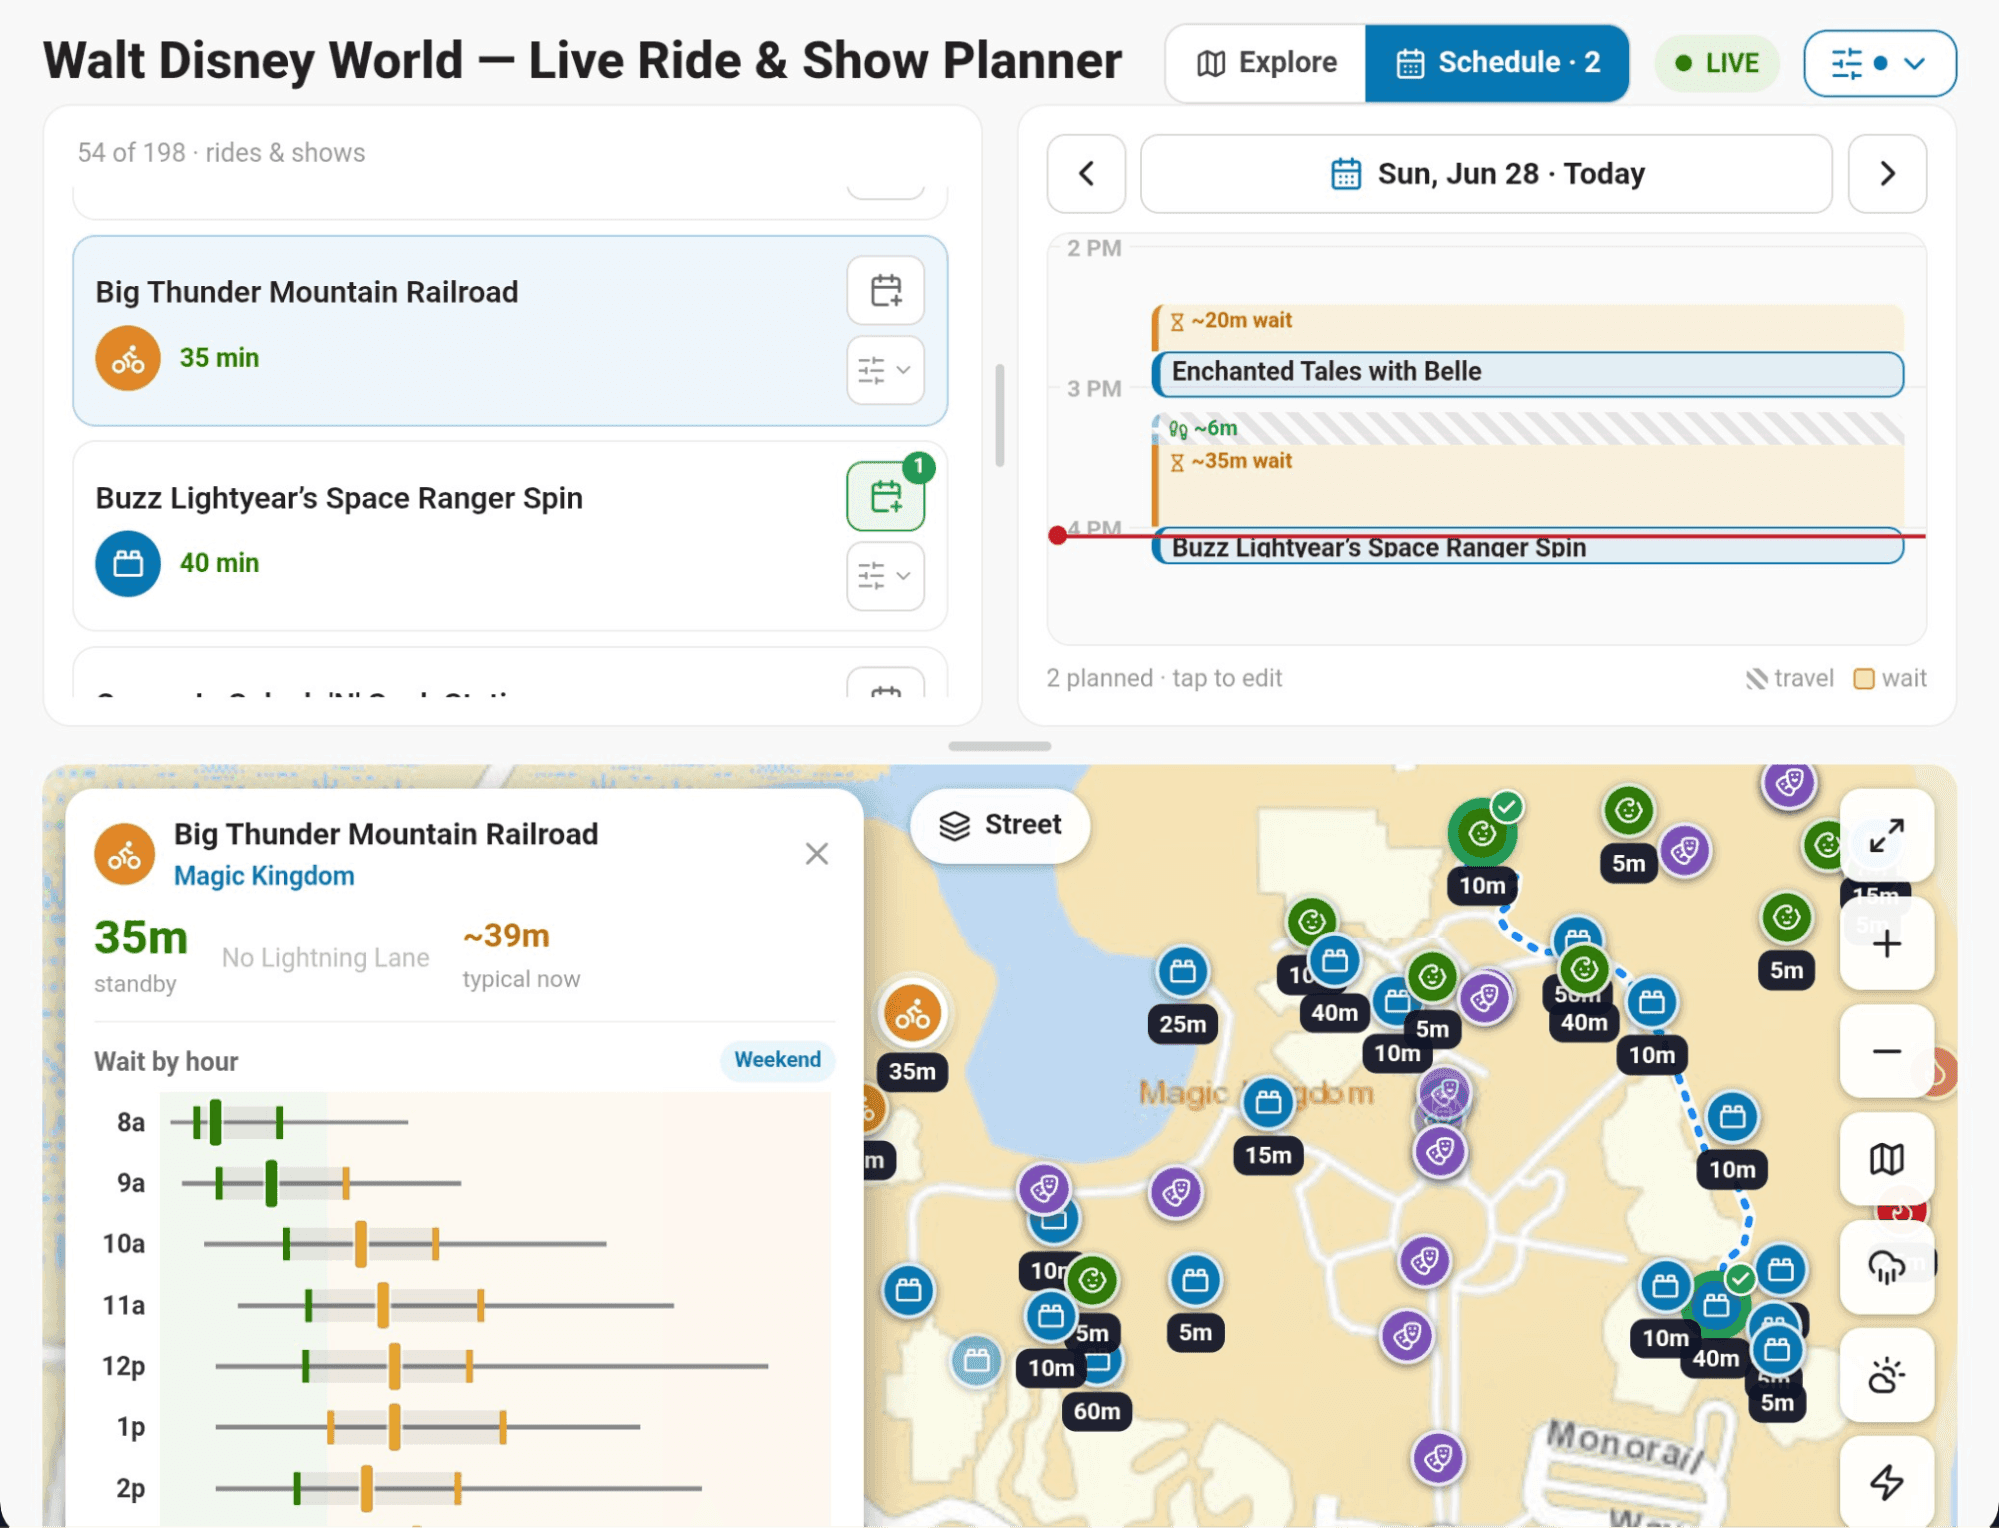Select the 60m wait label on map
1999x1528 pixels.
[x=1097, y=1411]
